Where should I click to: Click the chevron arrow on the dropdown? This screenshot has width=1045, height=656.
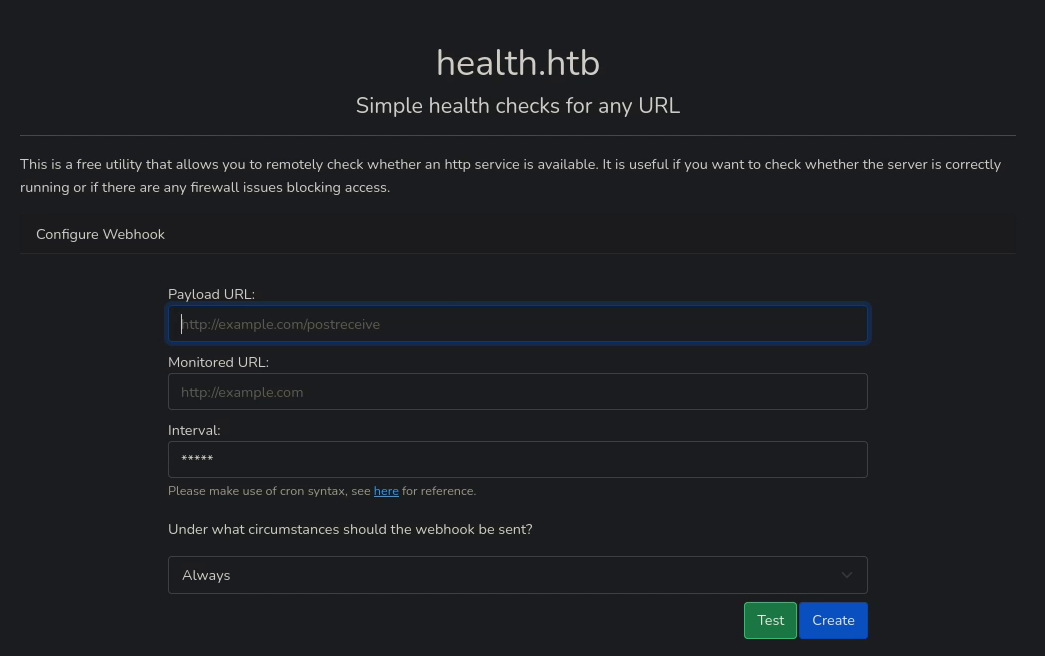pyautogui.click(x=847, y=575)
